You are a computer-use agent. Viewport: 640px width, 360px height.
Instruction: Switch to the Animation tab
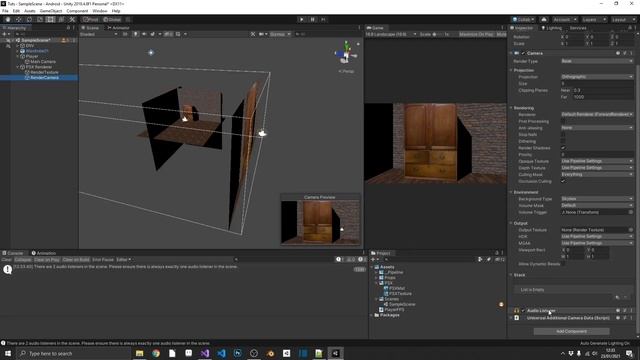click(44, 253)
